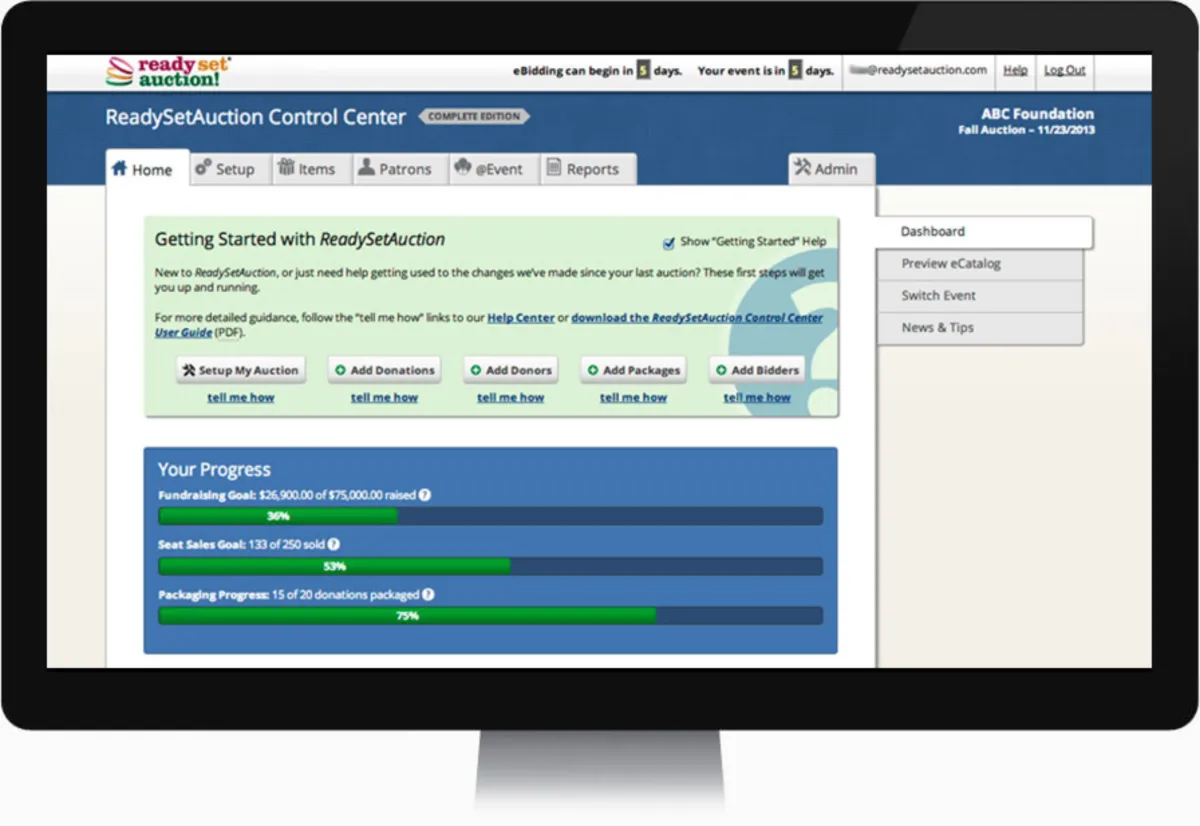Click the plus icon on Add Bidders
Viewport: 1200px width, 826px height.
point(721,370)
